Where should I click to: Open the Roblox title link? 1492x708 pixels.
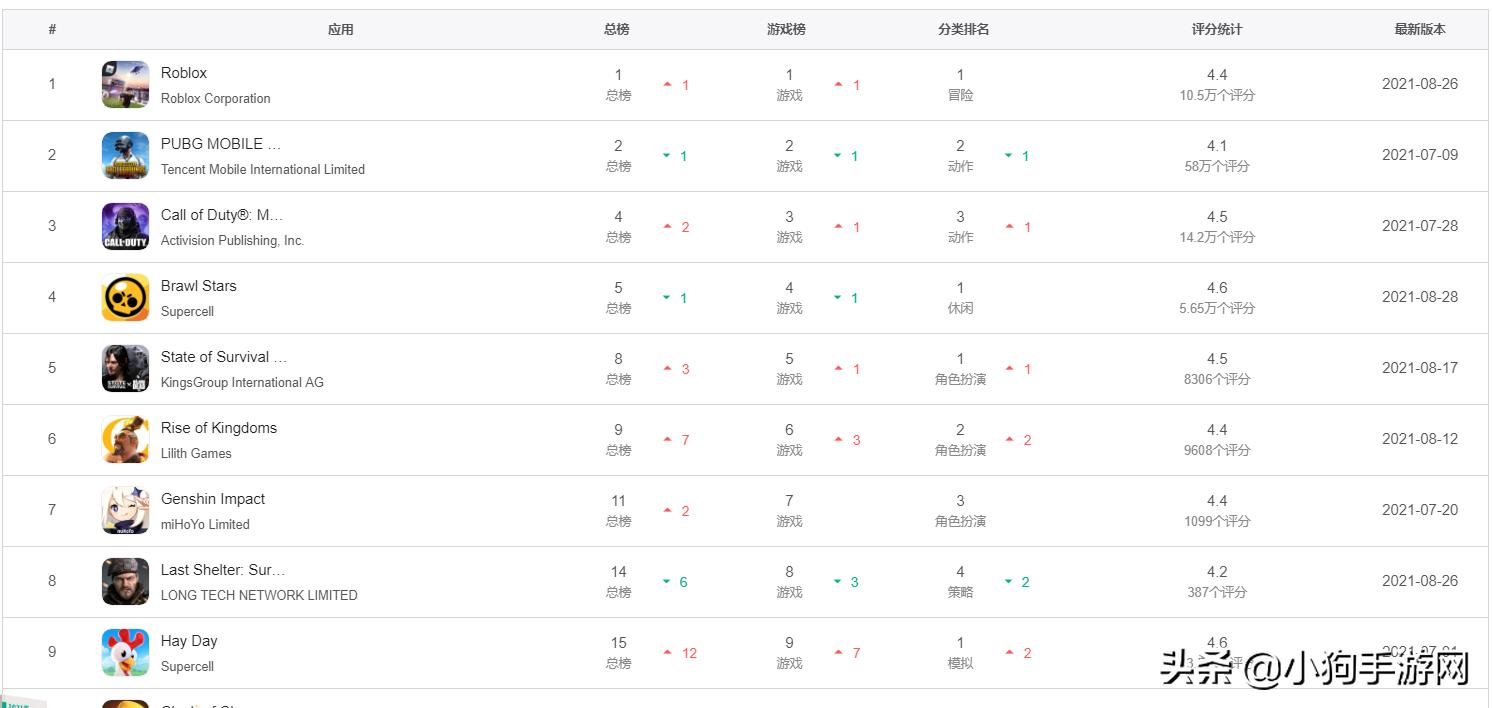click(x=184, y=73)
